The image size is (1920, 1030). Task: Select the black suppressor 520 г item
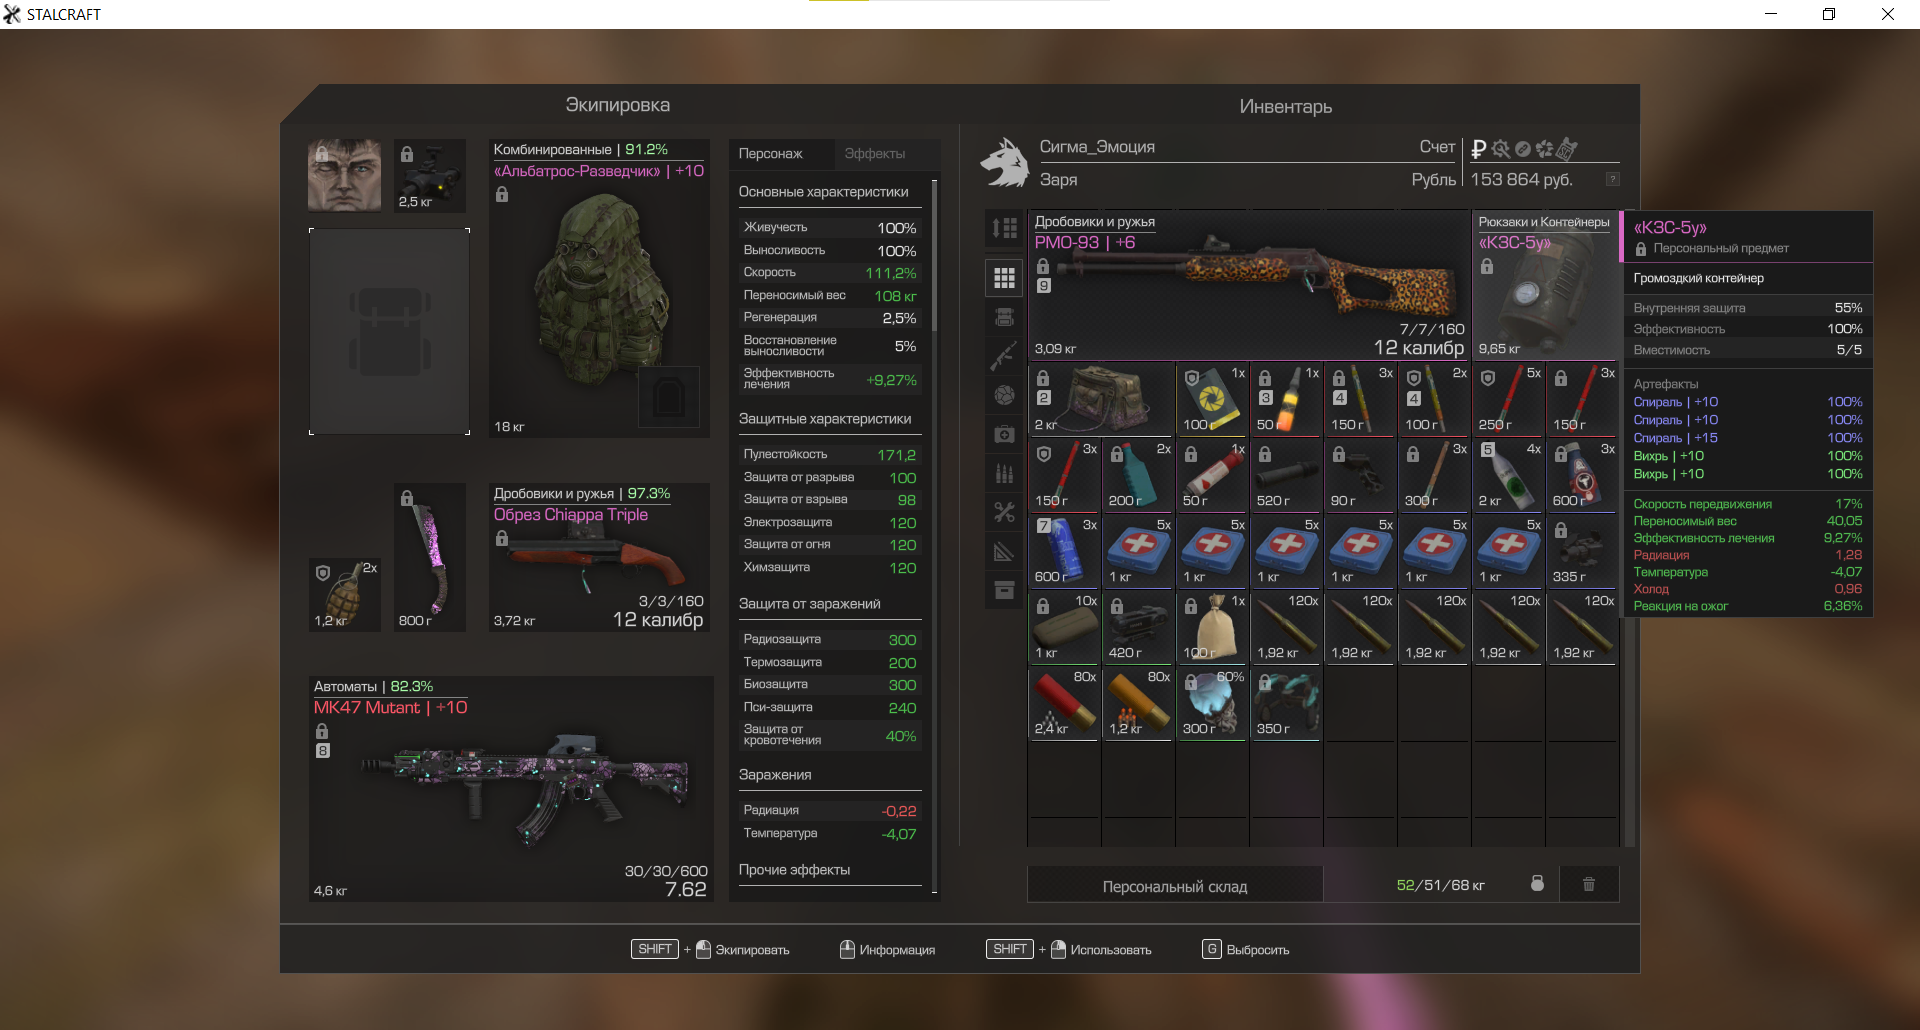point(1286,475)
